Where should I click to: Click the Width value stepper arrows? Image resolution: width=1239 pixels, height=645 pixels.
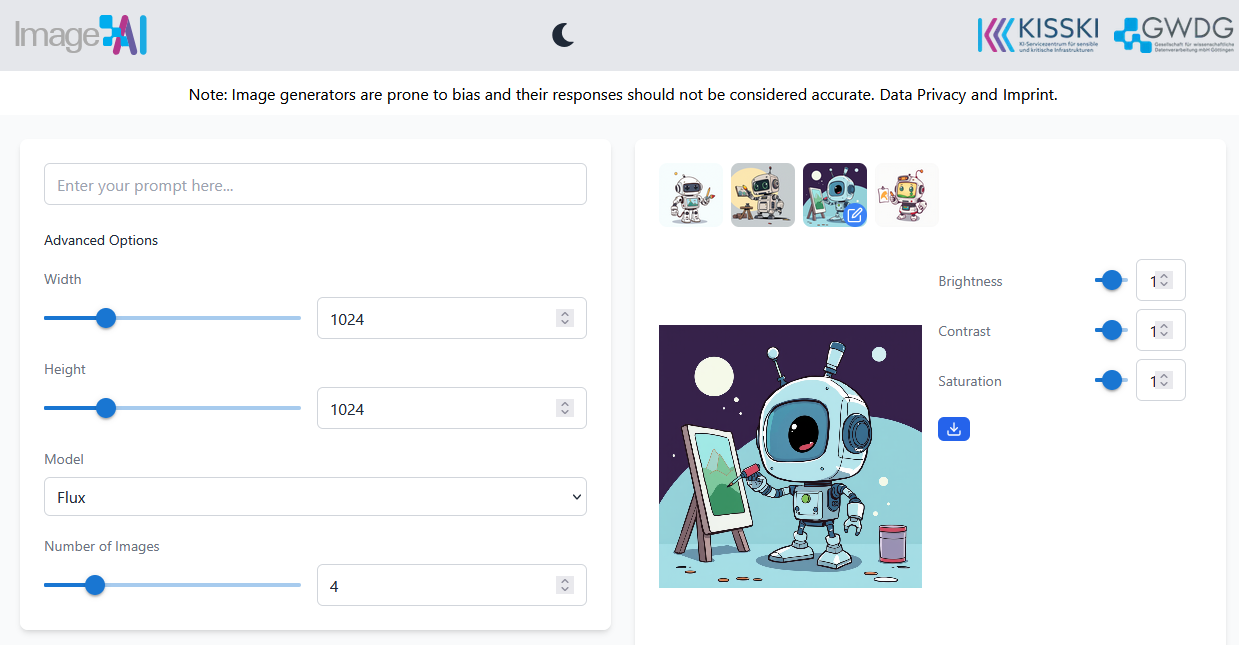click(x=565, y=318)
